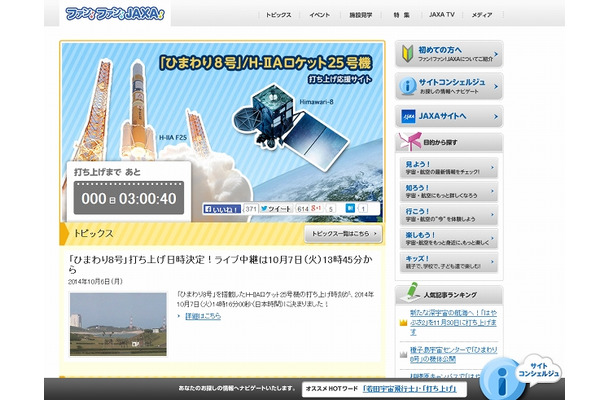Open the 特集 menu item
Screen dimensions: 610x400
coord(401,15)
